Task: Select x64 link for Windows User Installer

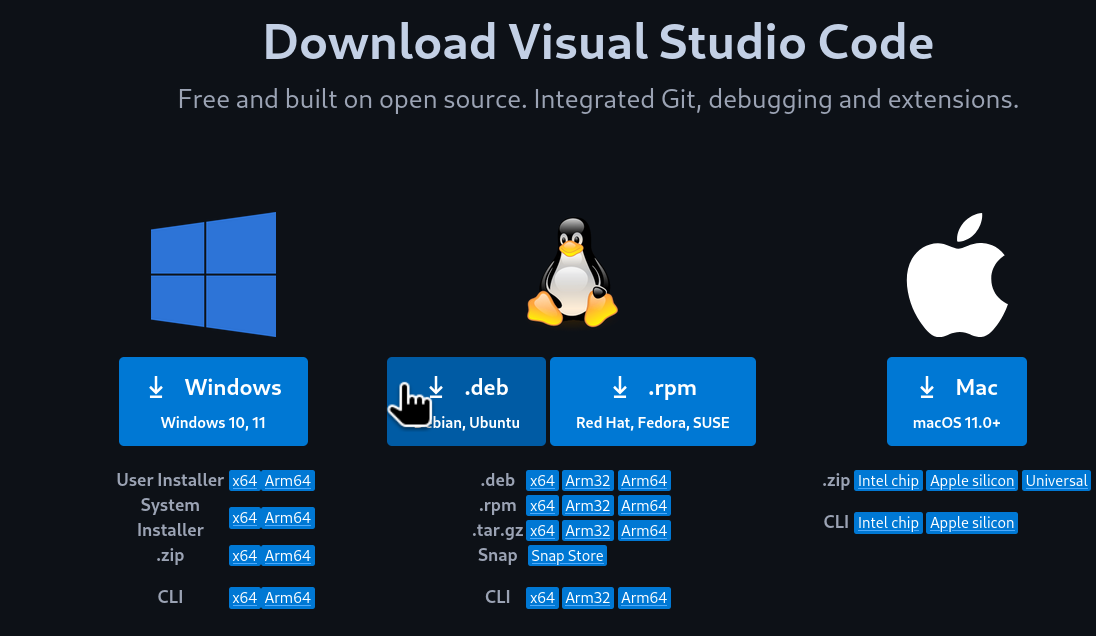Action: tap(244, 481)
